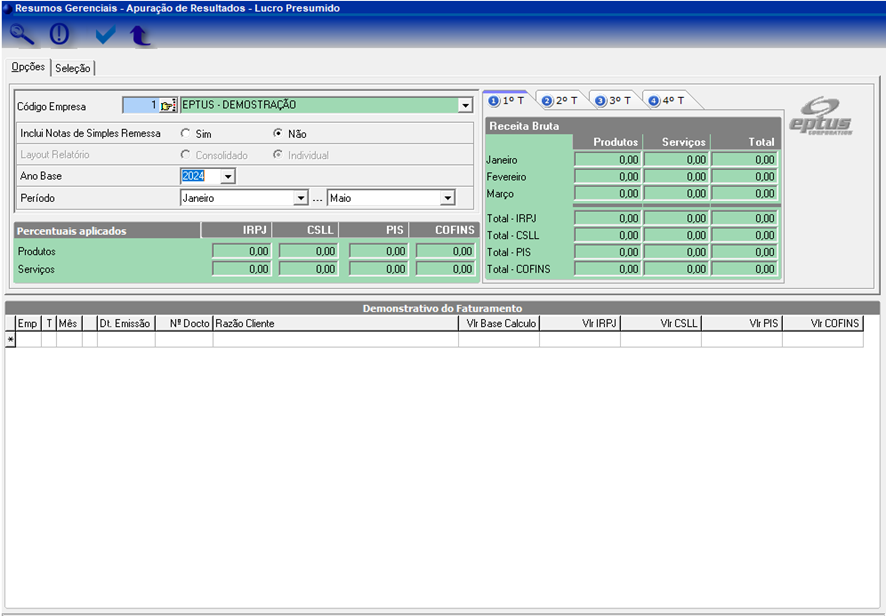Switch to the Seleção tab

click(73, 68)
